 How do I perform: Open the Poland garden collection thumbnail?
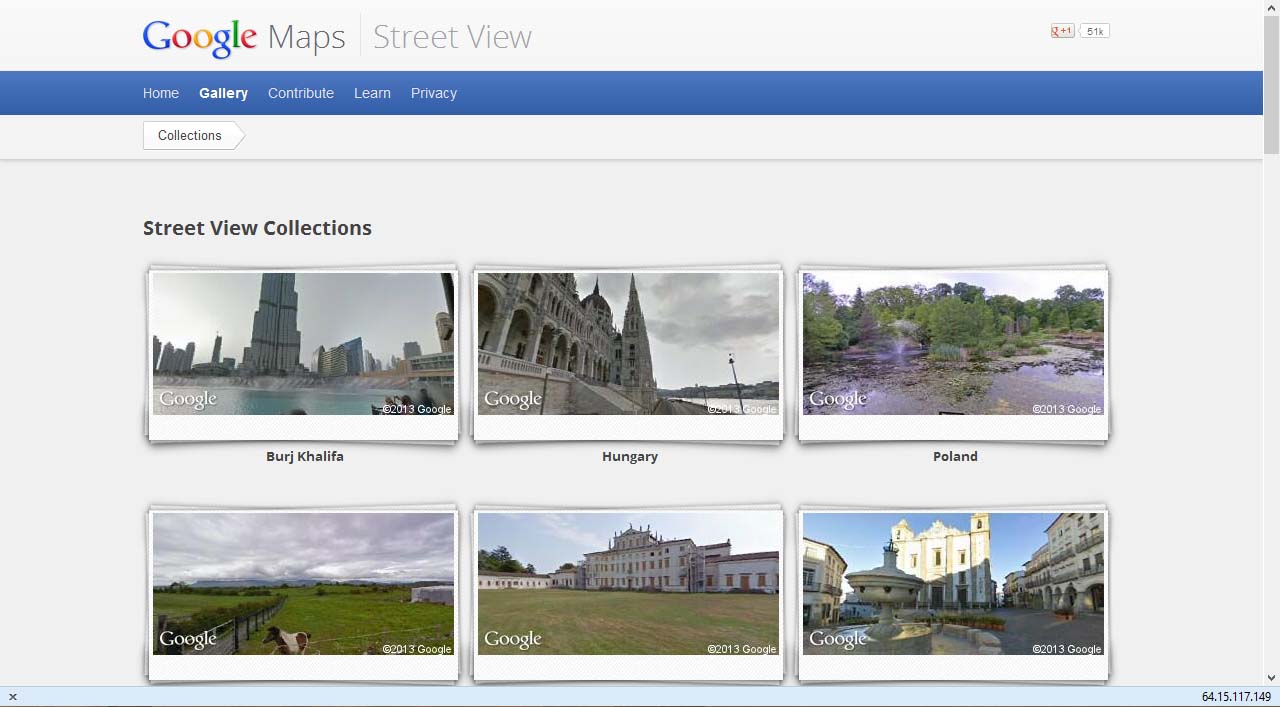click(x=953, y=344)
